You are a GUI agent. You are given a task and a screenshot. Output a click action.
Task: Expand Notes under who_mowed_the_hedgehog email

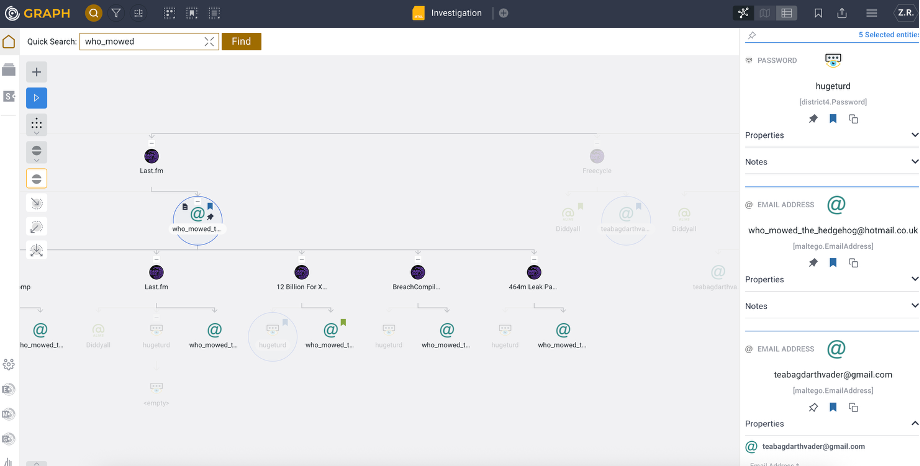[831, 306]
